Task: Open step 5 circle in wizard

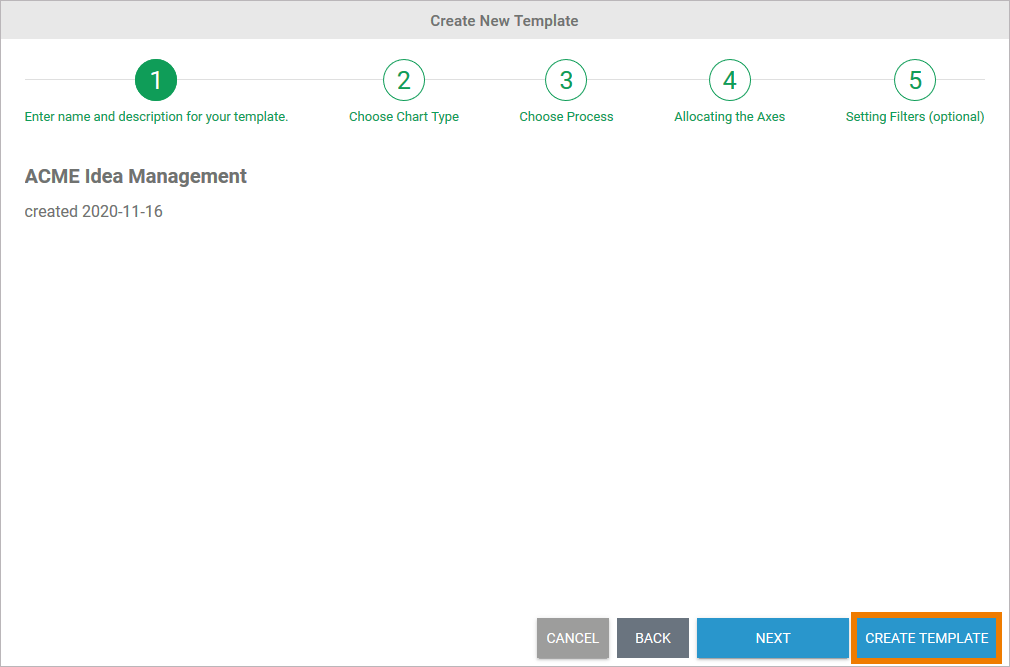Action: point(915,80)
